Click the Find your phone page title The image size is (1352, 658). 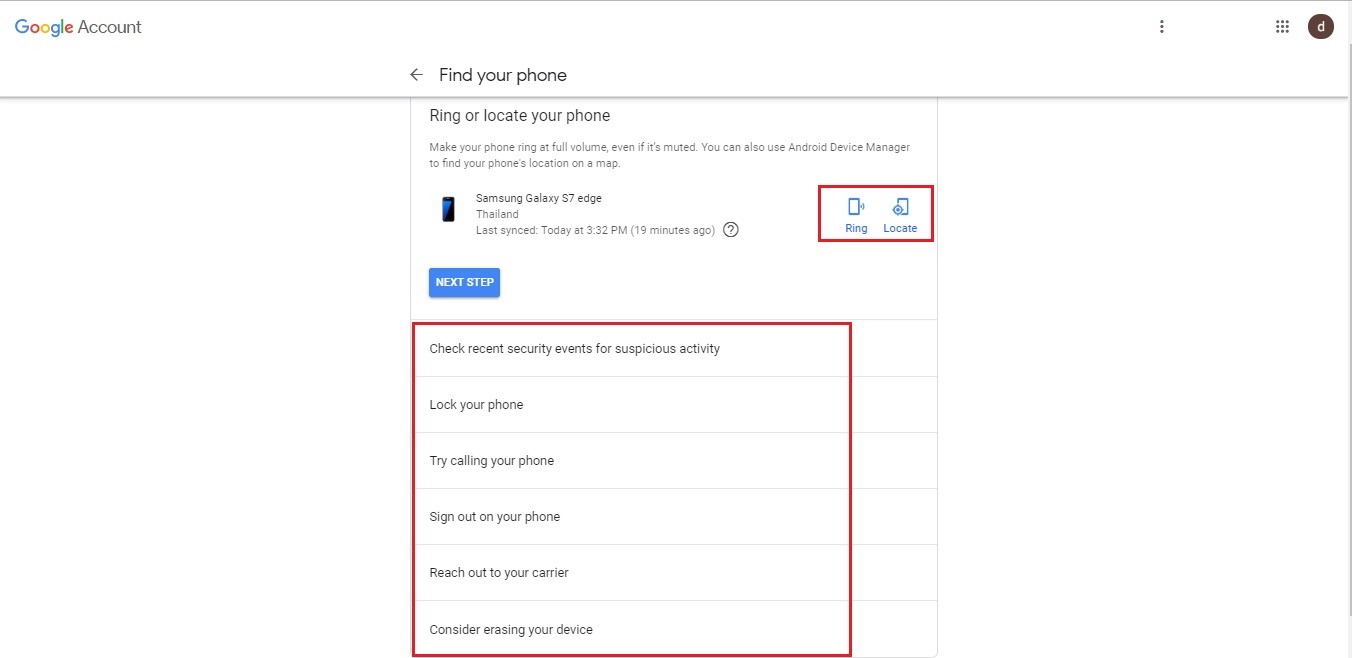pos(502,75)
